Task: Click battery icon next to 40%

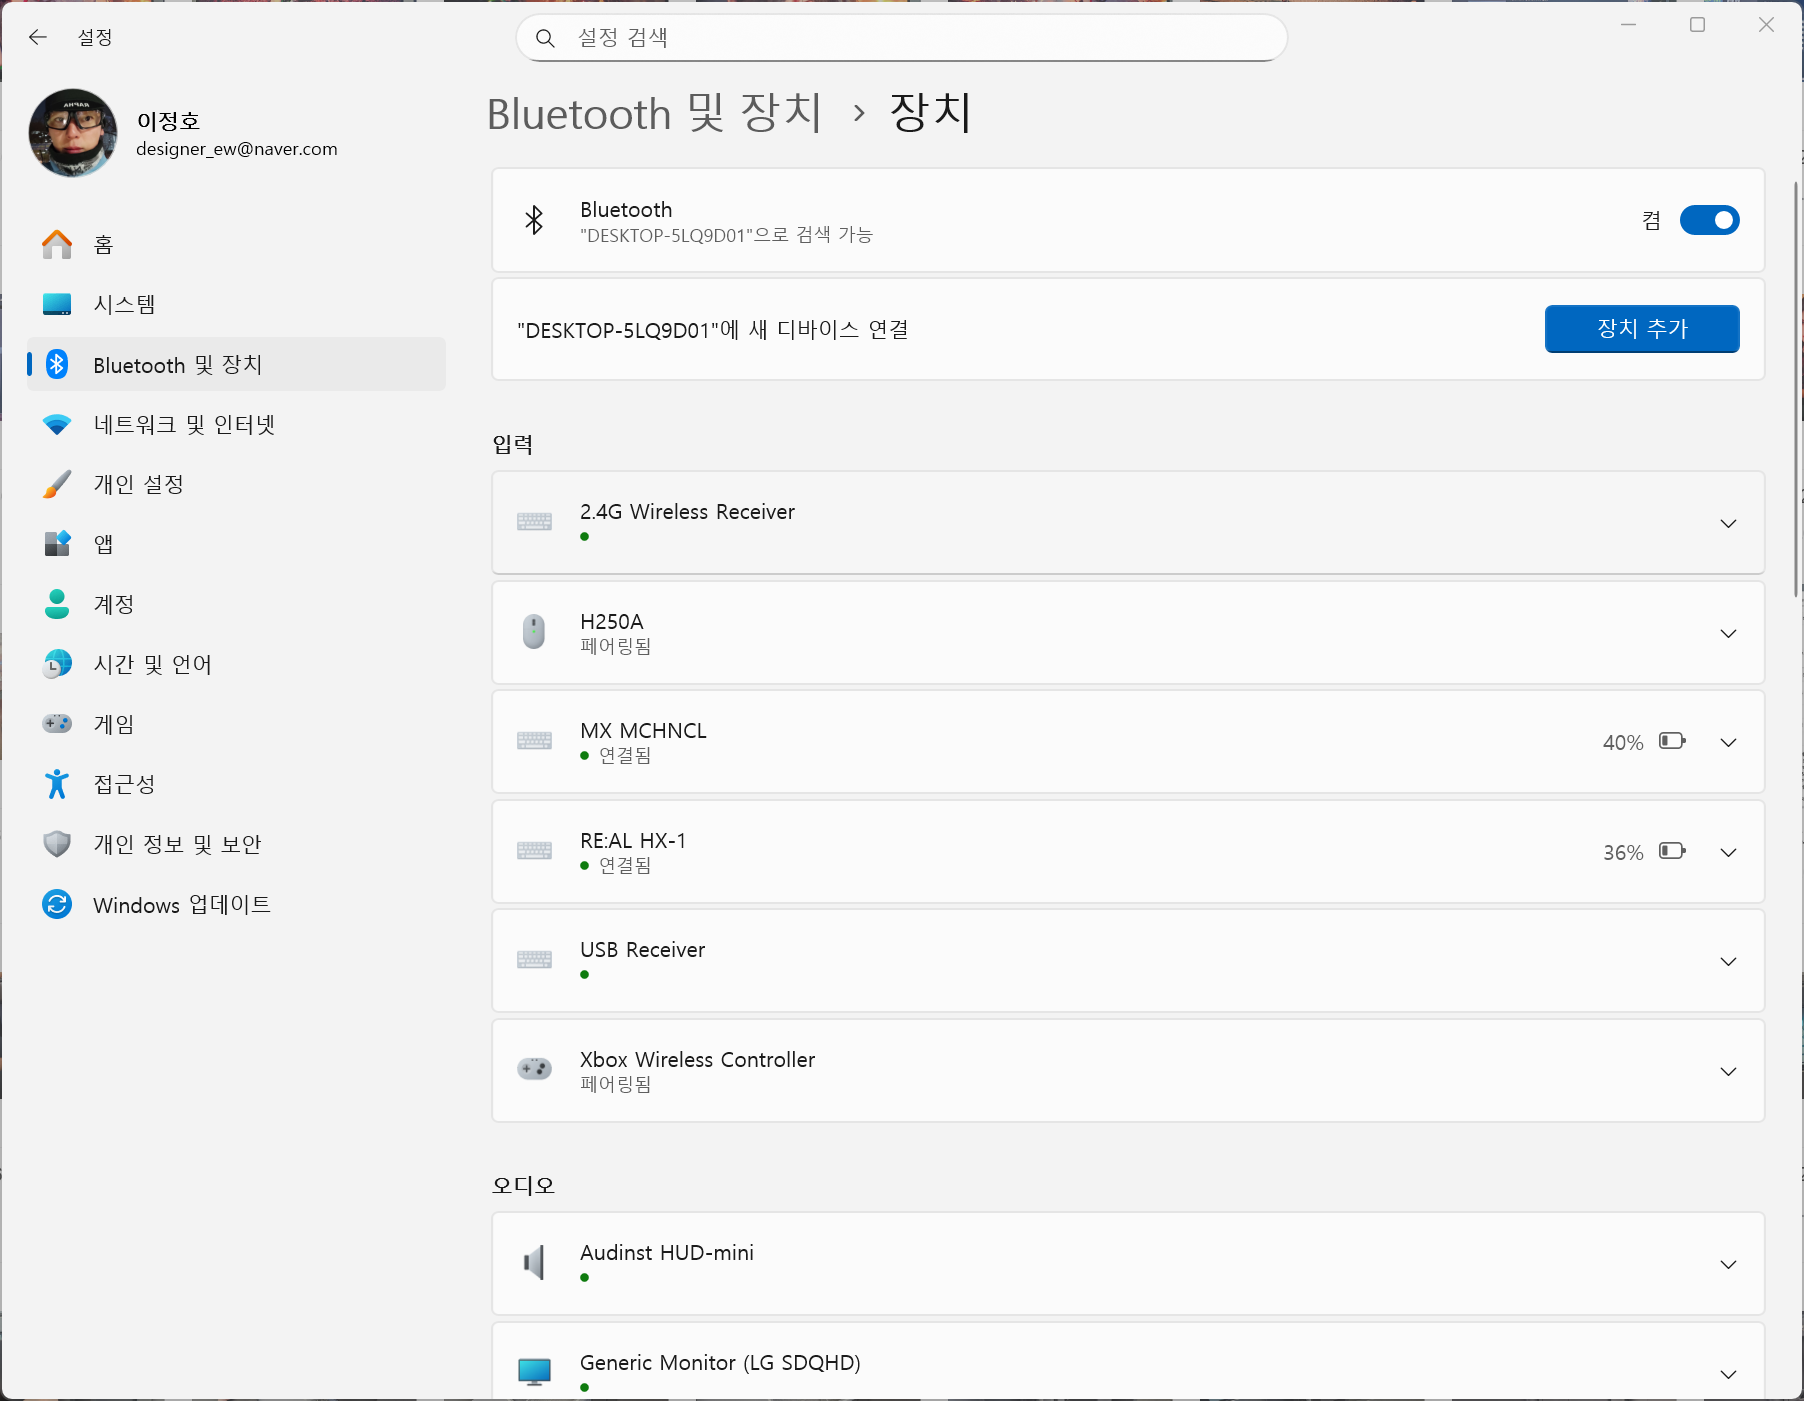Action: [1672, 741]
